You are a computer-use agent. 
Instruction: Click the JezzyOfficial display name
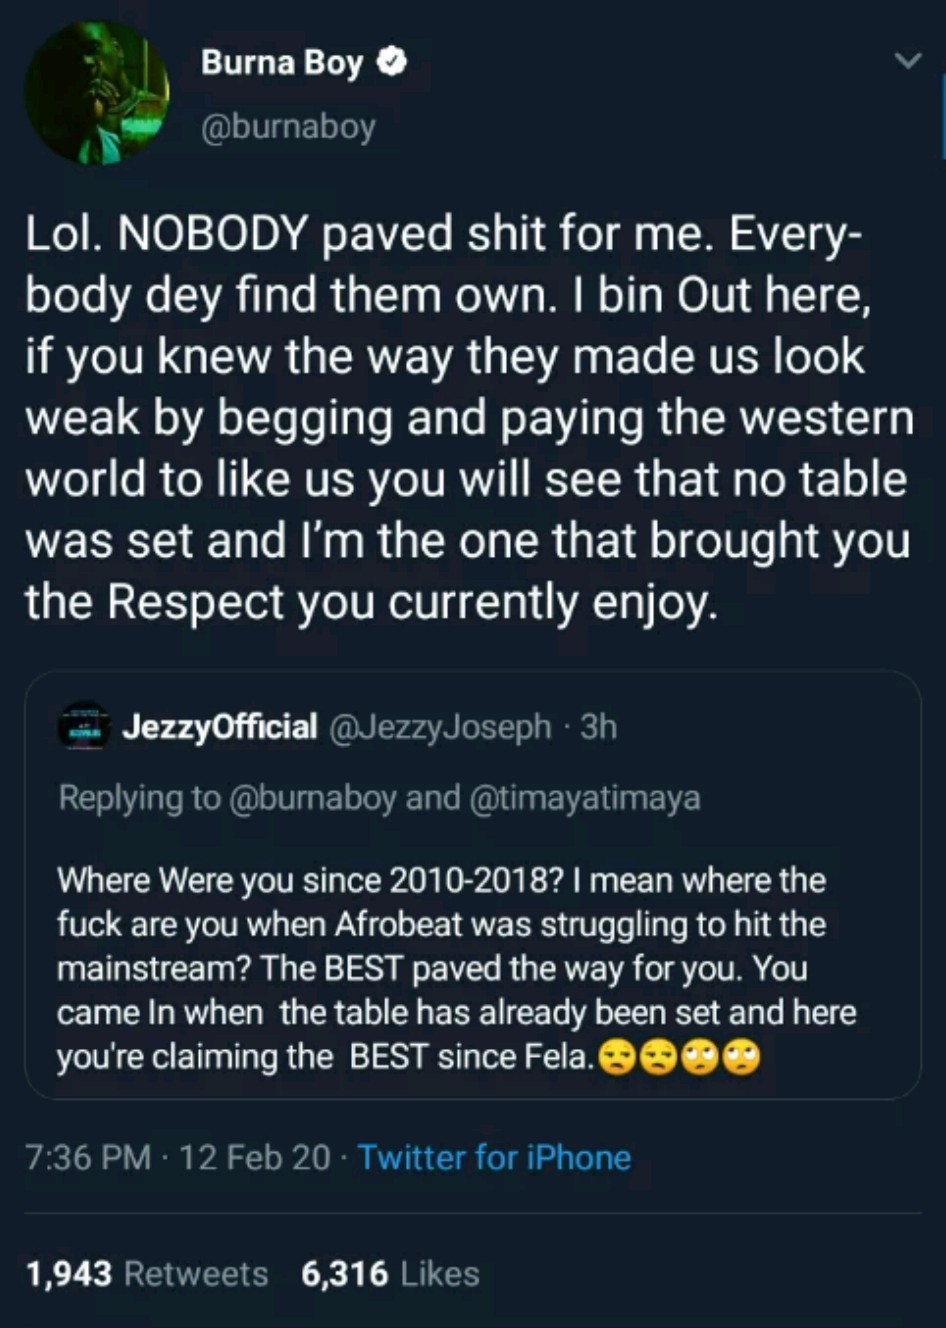pos(219,727)
